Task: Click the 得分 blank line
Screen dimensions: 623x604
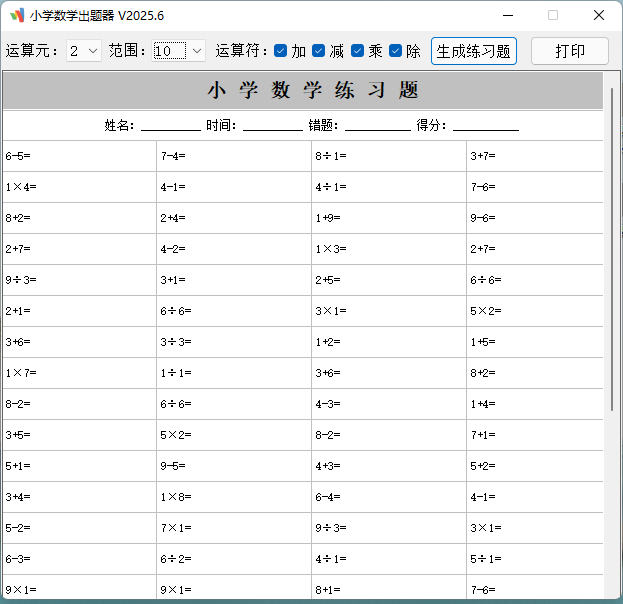Action: 486,130
